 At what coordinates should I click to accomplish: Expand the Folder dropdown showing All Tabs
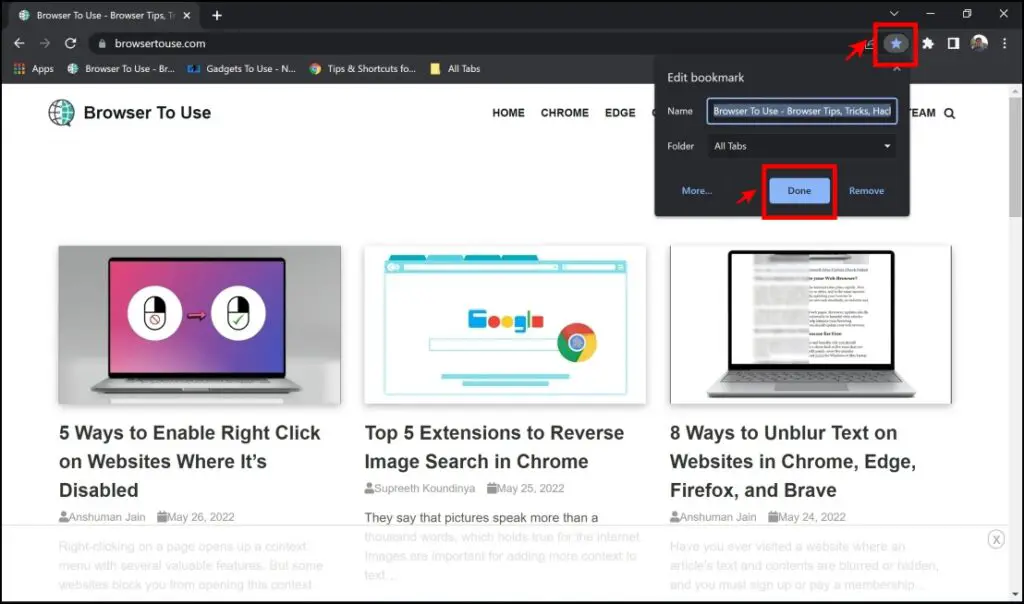coord(801,146)
